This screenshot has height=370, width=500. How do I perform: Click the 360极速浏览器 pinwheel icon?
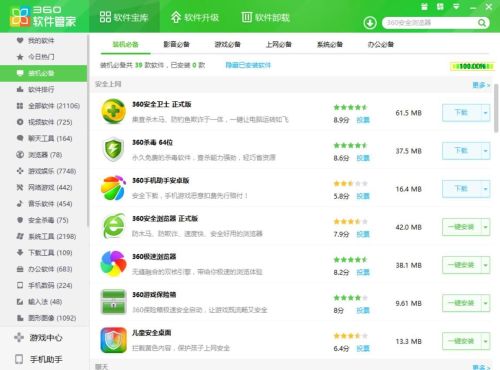click(113, 264)
